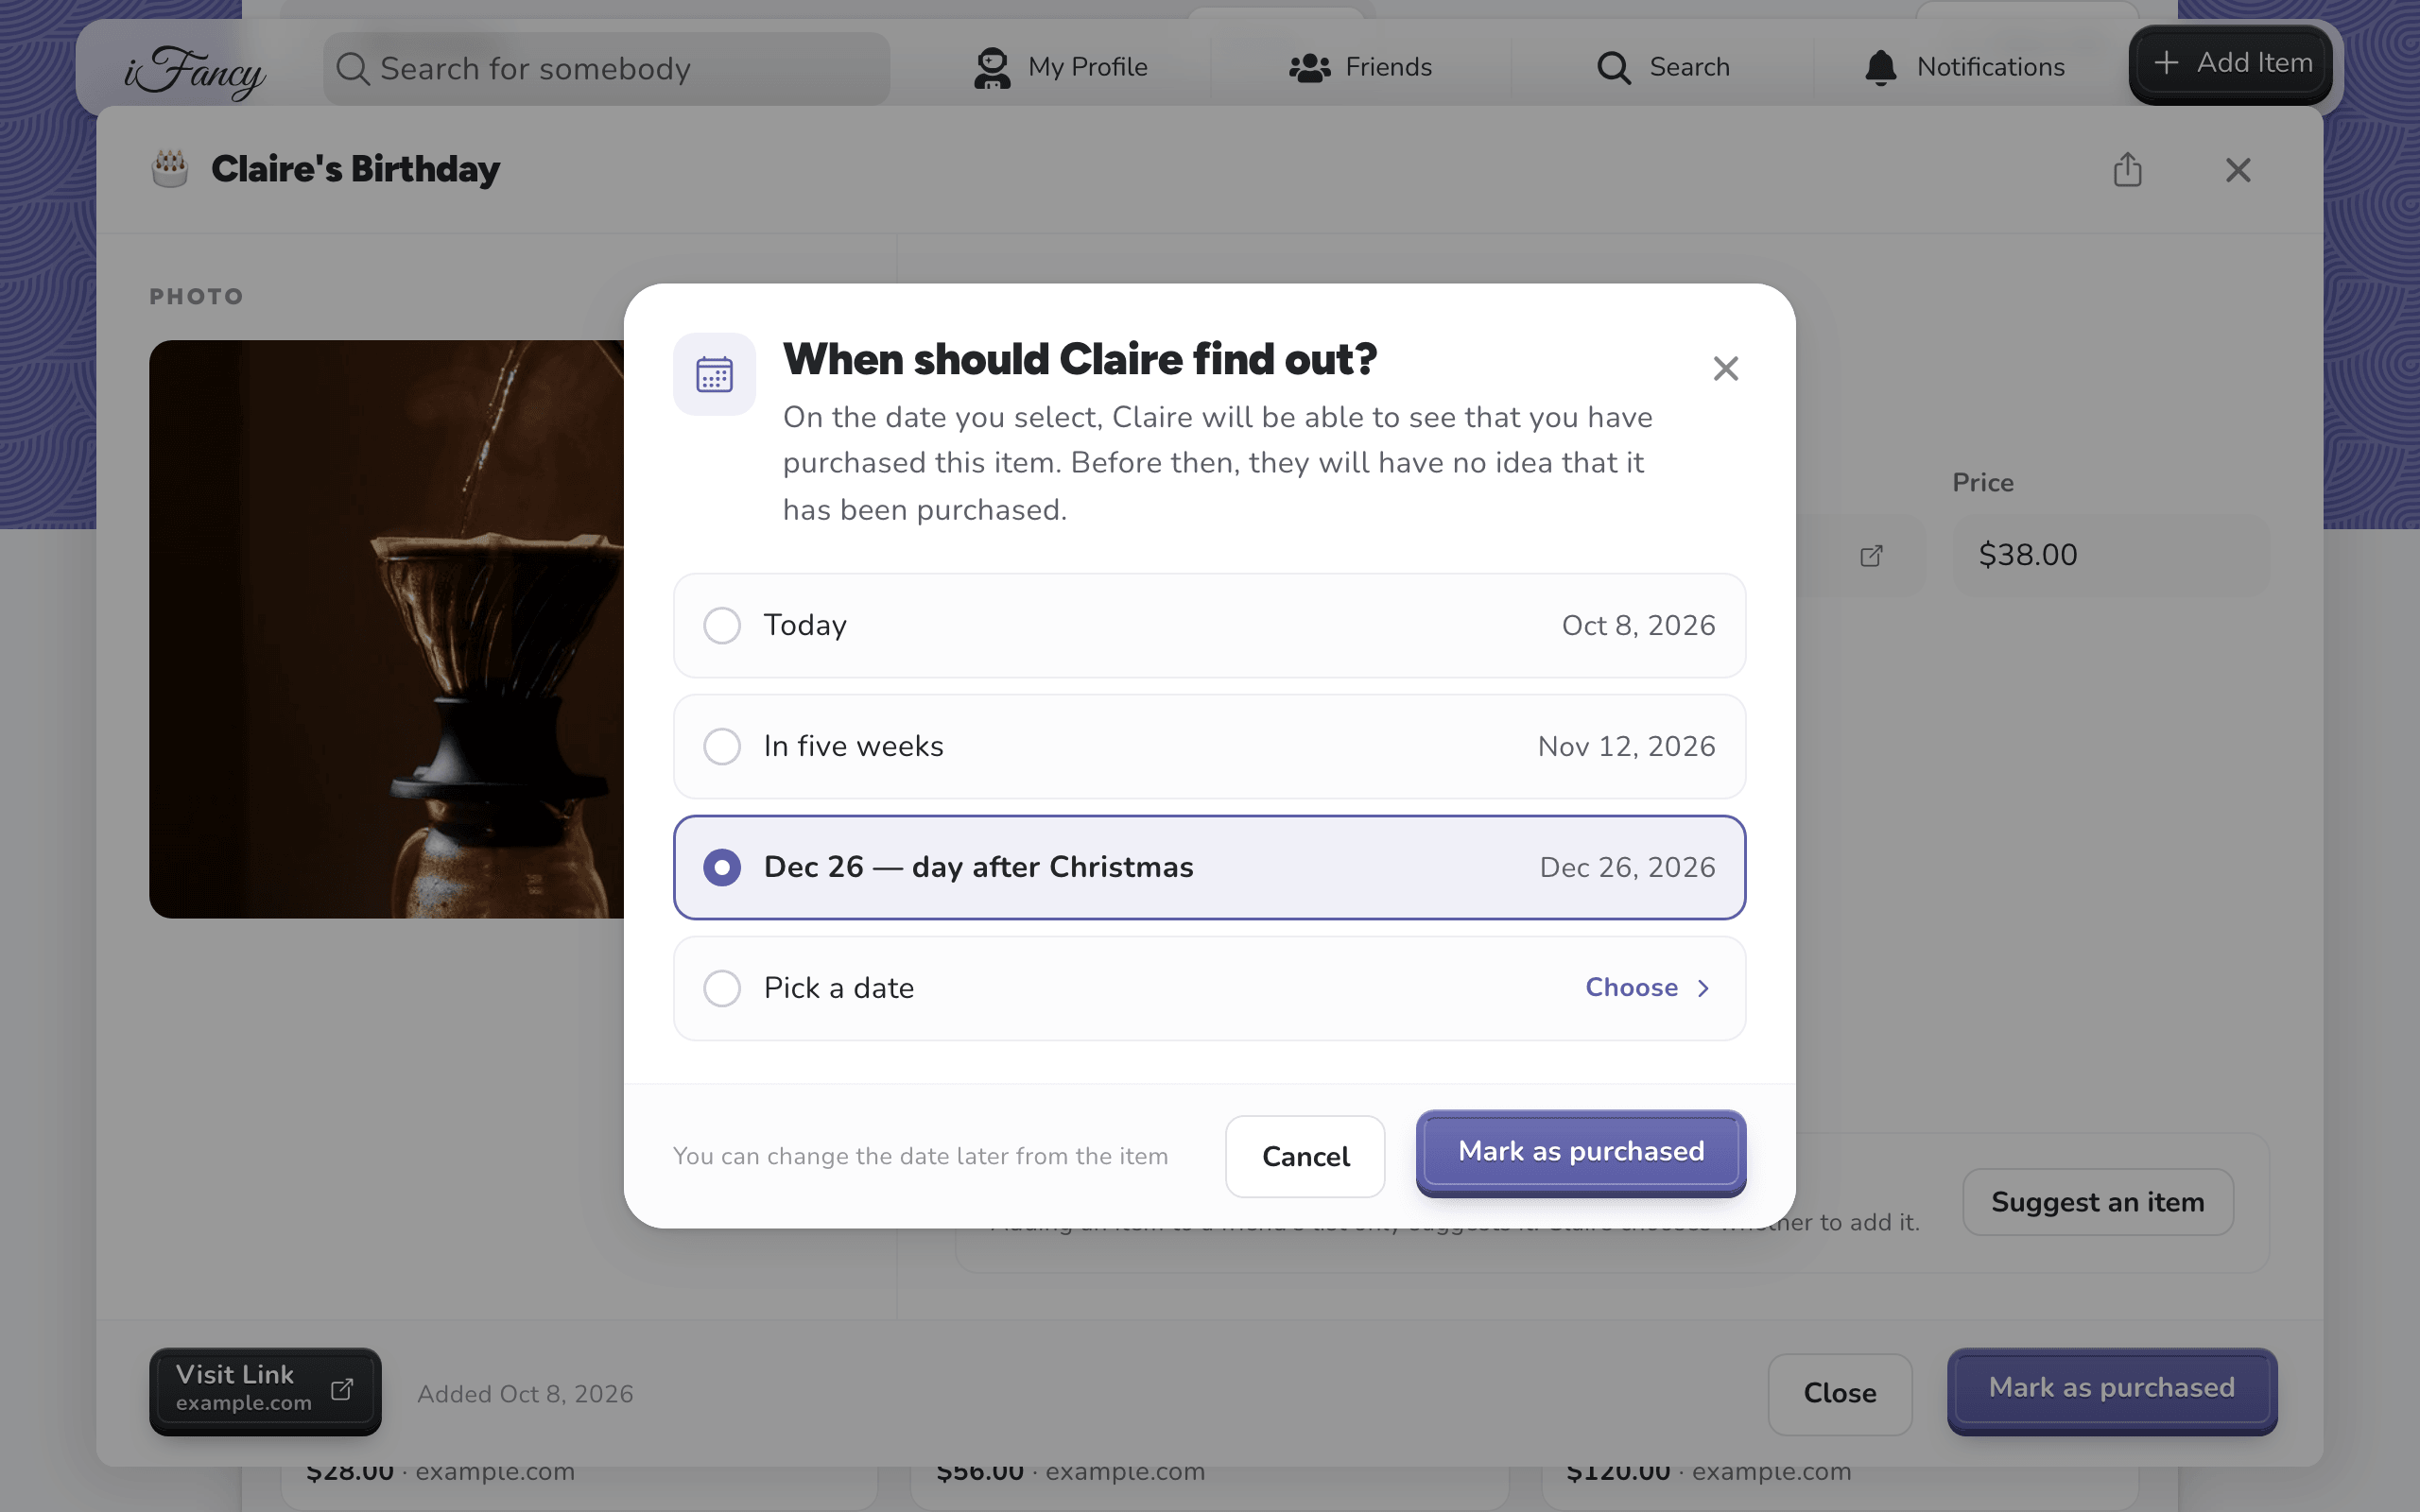Screen dimensions: 2420x1512
Task: Open Notifications in the navigation bar
Action: 1964,67
